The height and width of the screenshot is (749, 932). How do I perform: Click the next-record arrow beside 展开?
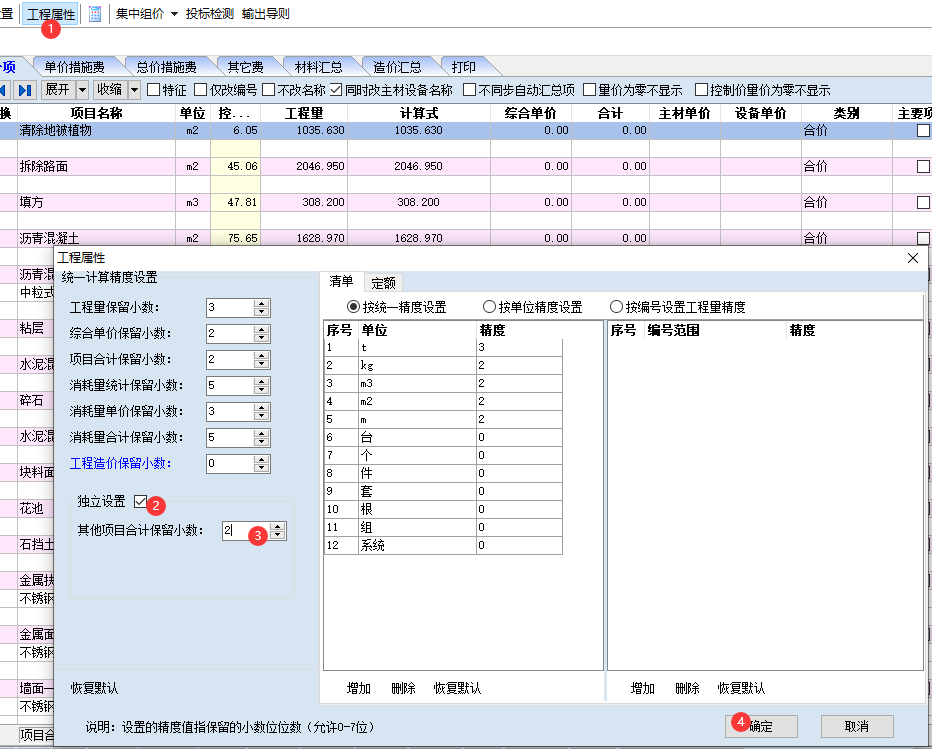pos(27,90)
